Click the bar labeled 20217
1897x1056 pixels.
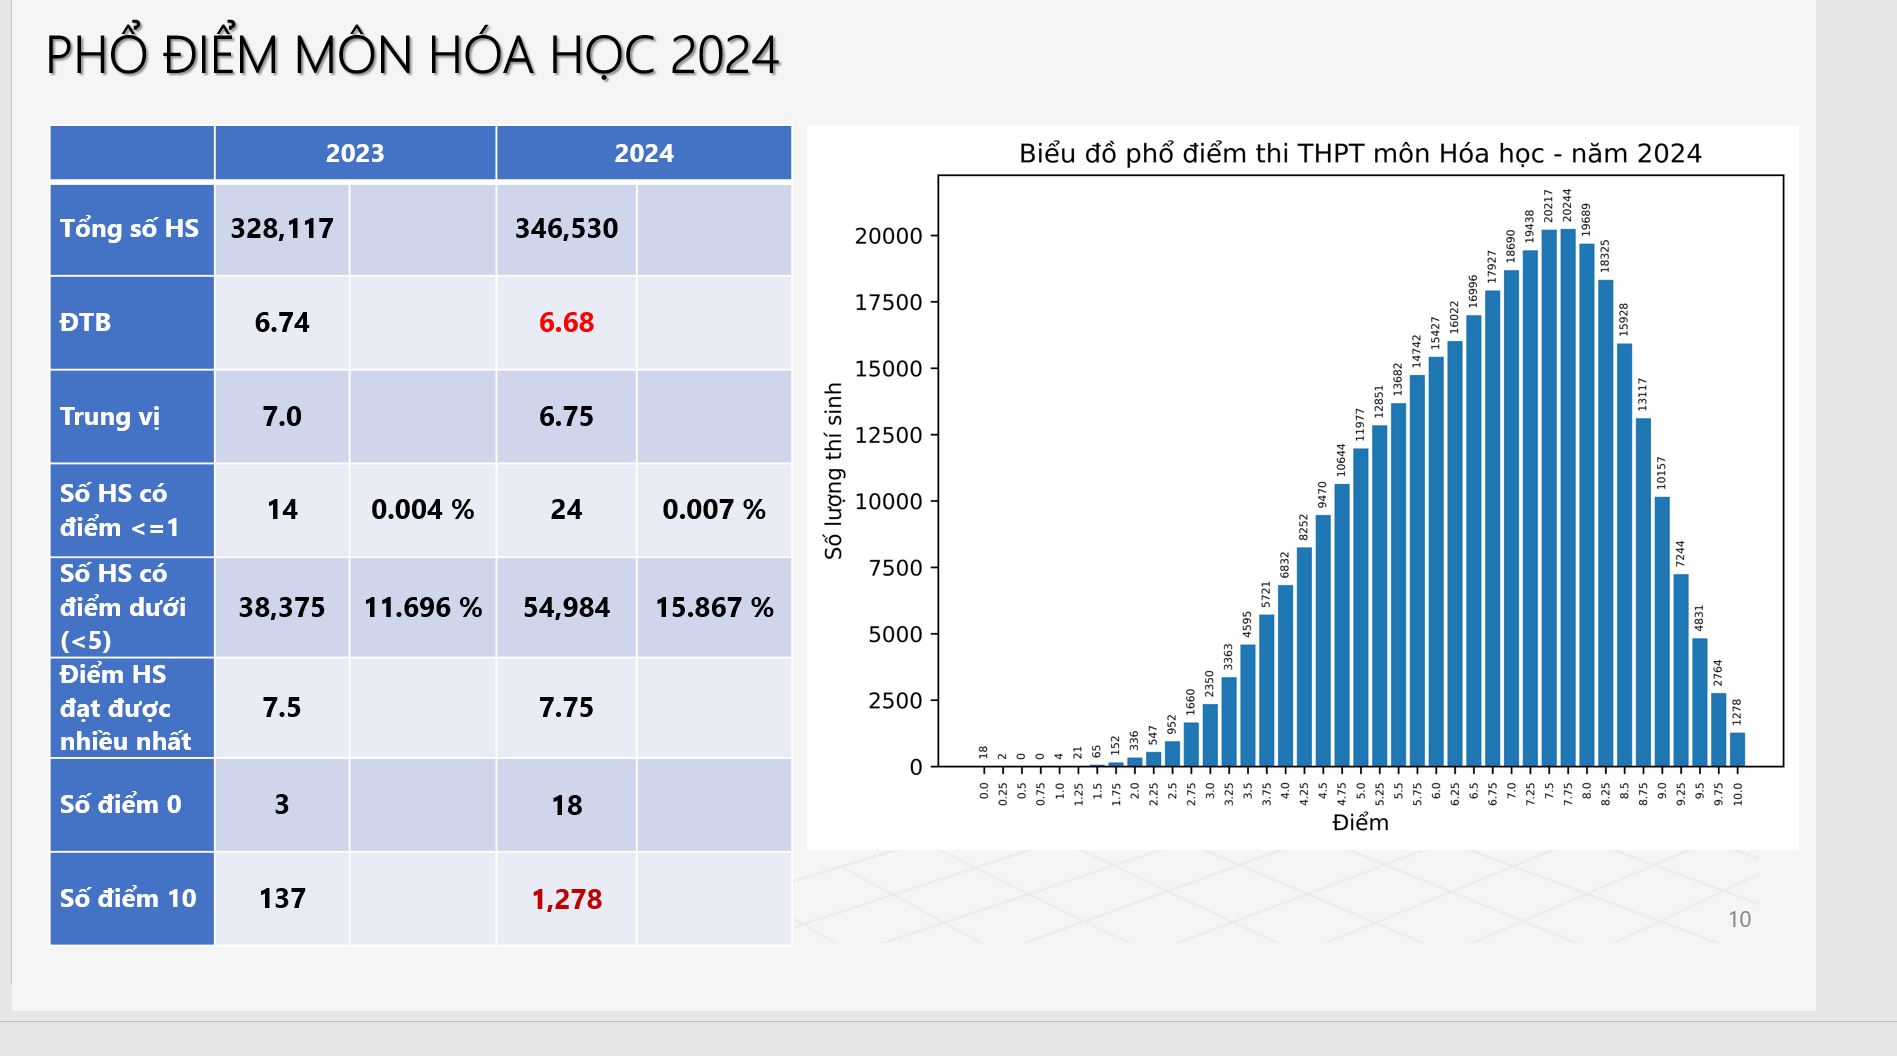[1548, 498]
